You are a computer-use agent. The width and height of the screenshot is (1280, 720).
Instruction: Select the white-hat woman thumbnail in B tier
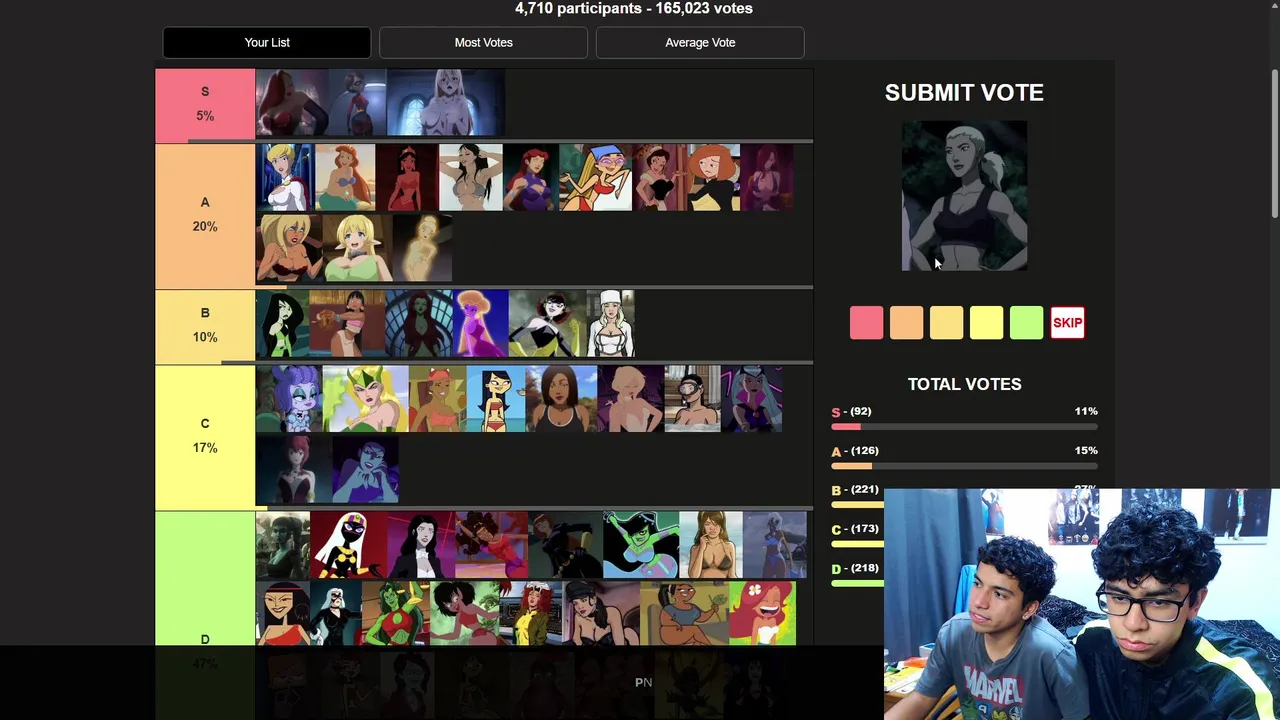pos(610,324)
